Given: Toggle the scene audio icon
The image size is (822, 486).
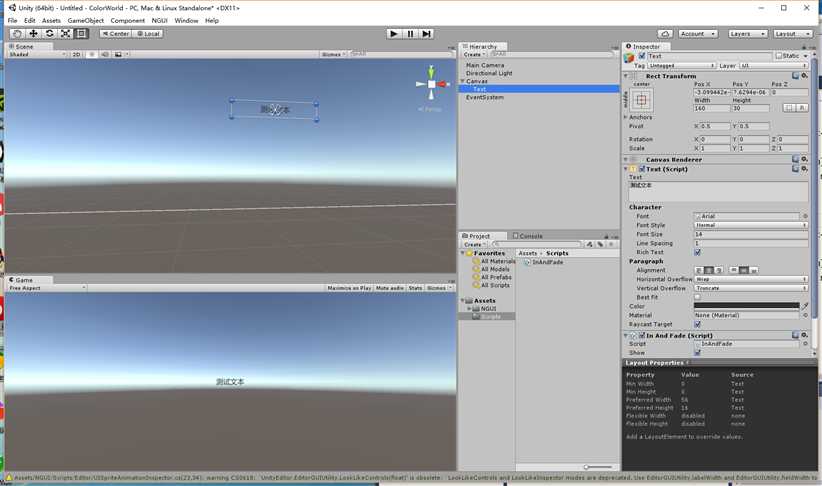Looking at the screenshot, I should pyautogui.click(x=105, y=55).
